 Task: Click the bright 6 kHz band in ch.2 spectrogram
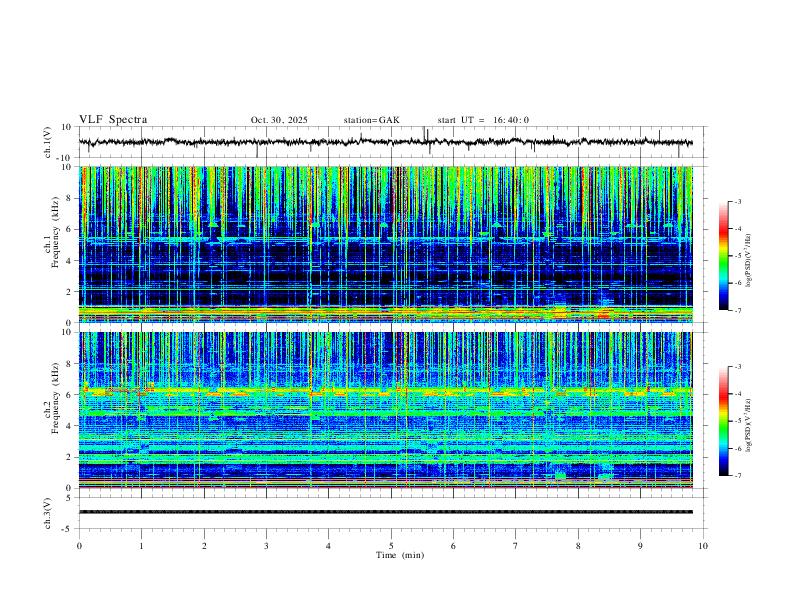pos(385,391)
